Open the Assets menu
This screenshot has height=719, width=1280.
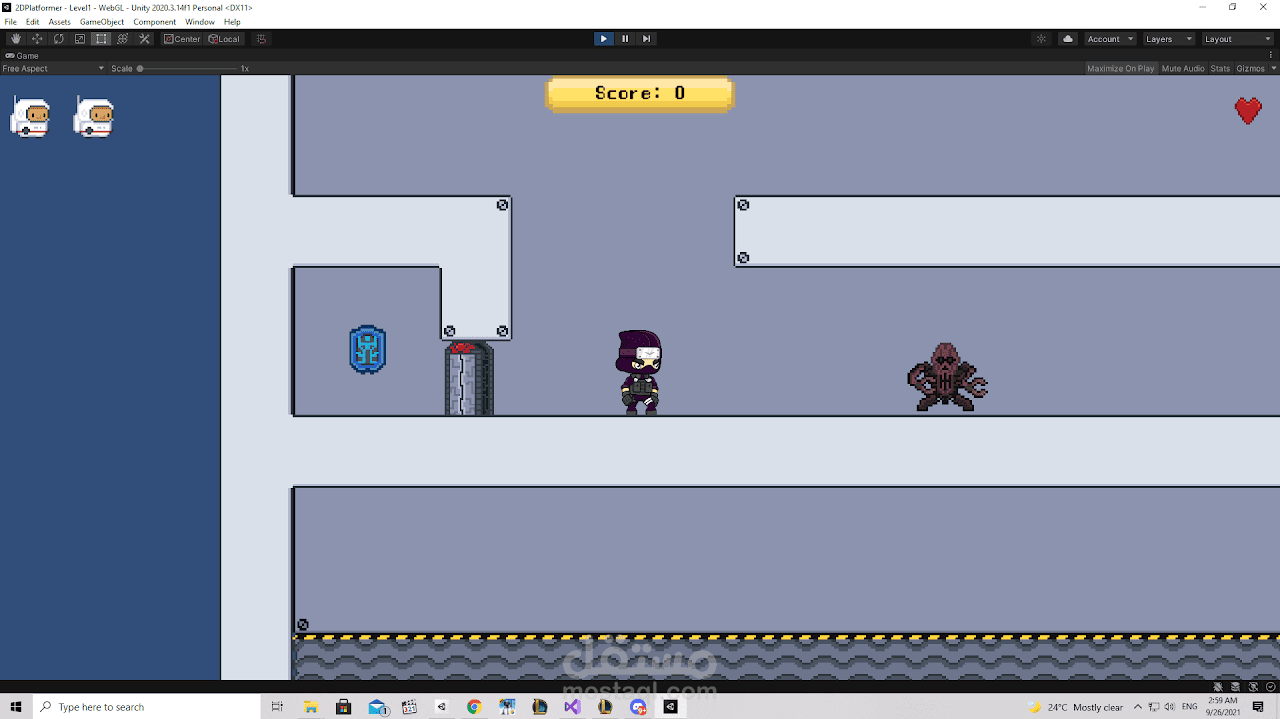tap(60, 21)
